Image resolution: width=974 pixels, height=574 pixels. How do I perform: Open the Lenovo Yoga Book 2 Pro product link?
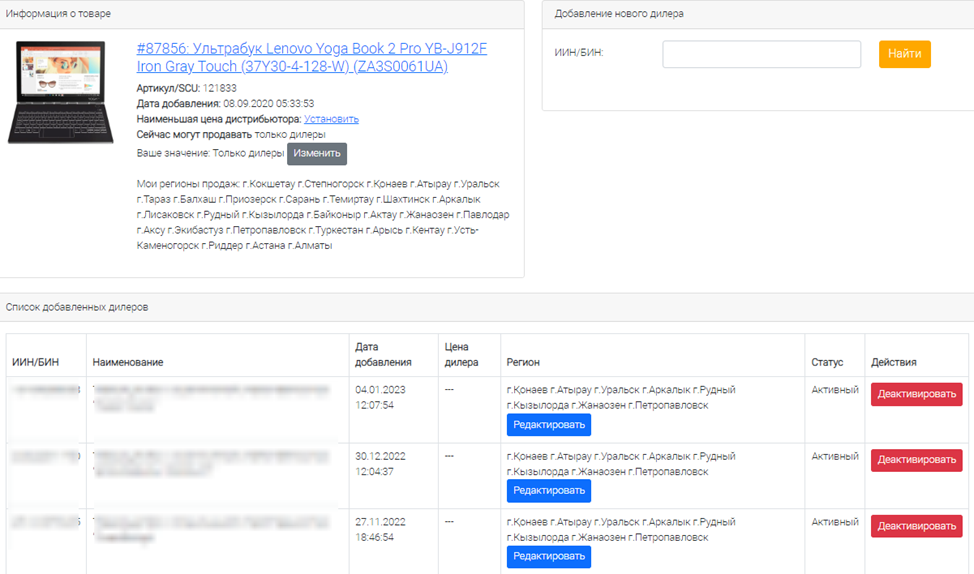coord(311,57)
